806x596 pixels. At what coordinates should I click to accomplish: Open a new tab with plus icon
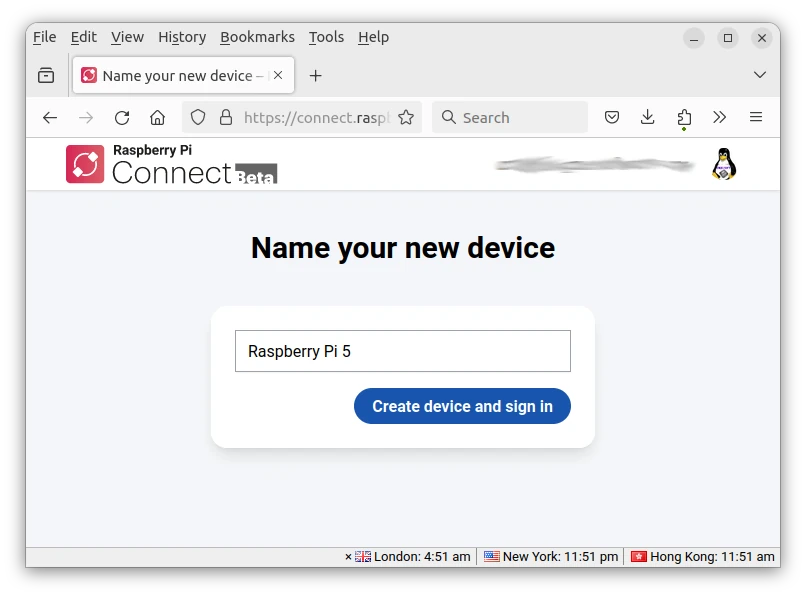click(316, 76)
